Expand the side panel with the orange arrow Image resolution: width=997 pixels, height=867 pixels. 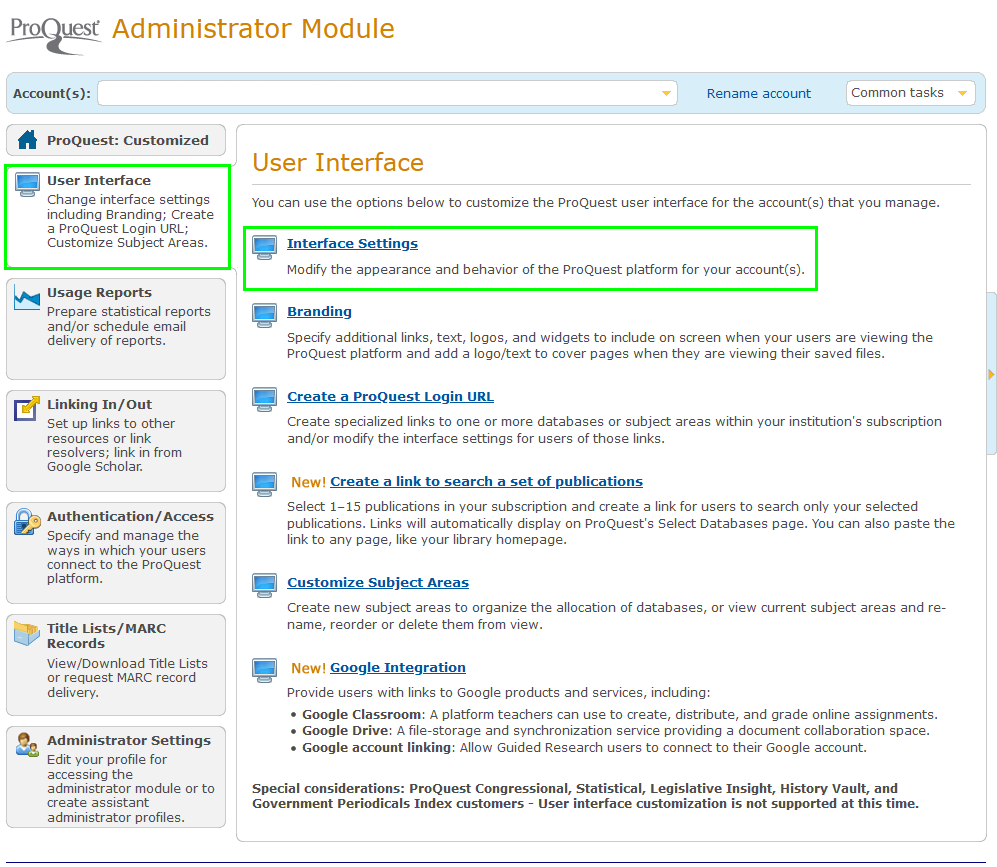point(991,374)
